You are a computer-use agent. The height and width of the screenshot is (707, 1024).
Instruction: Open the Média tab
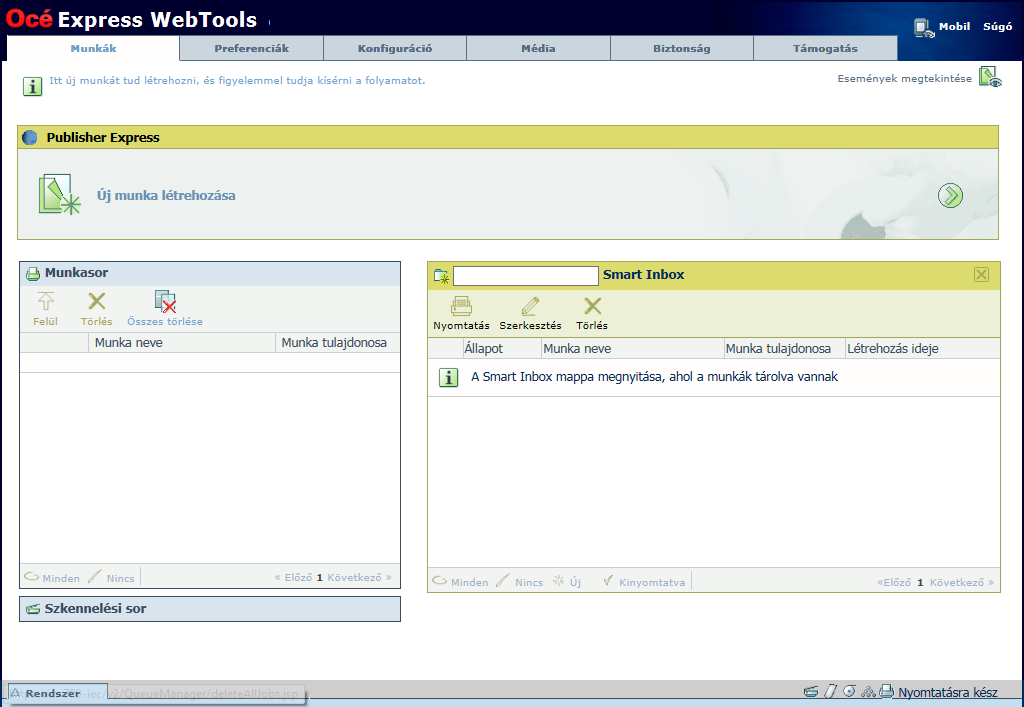(x=538, y=48)
